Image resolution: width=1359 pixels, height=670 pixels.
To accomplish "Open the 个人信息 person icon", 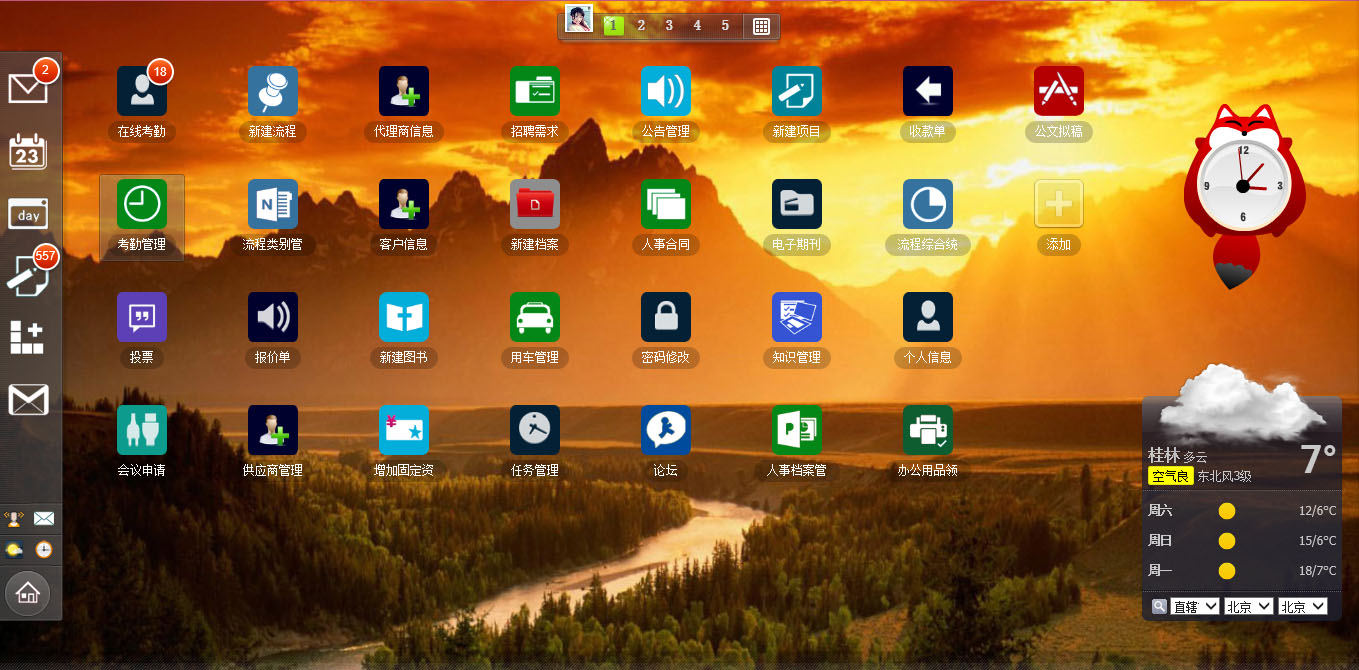I will (x=928, y=317).
